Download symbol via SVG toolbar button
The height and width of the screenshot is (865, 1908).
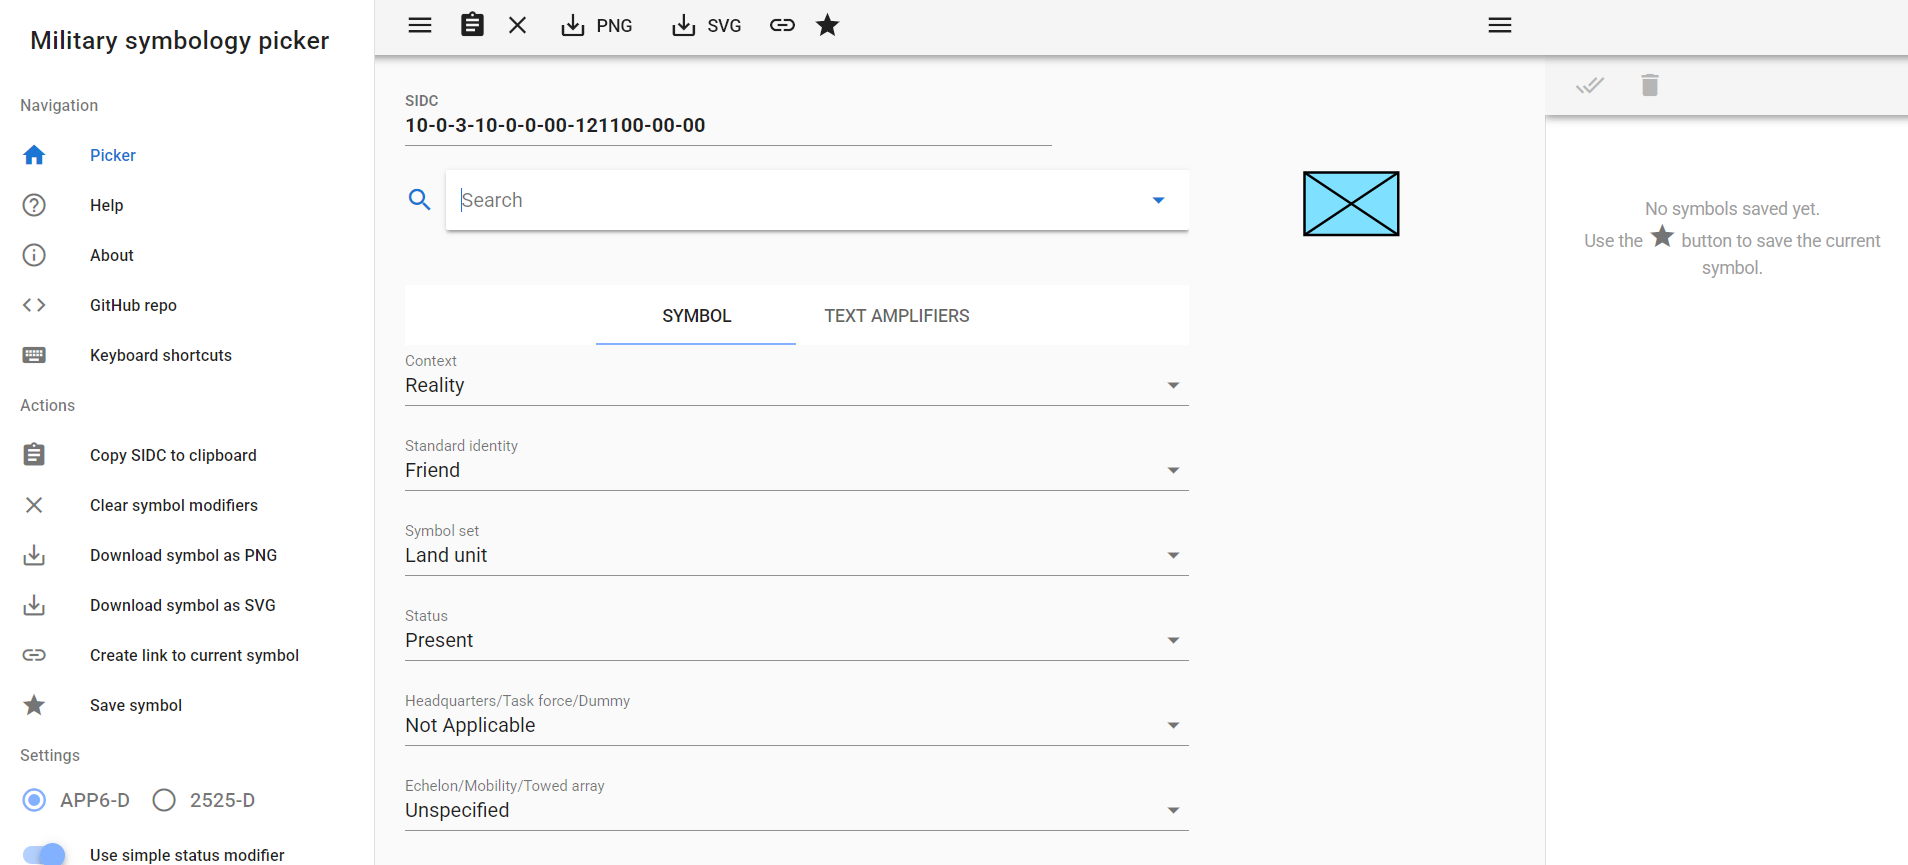click(707, 25)
